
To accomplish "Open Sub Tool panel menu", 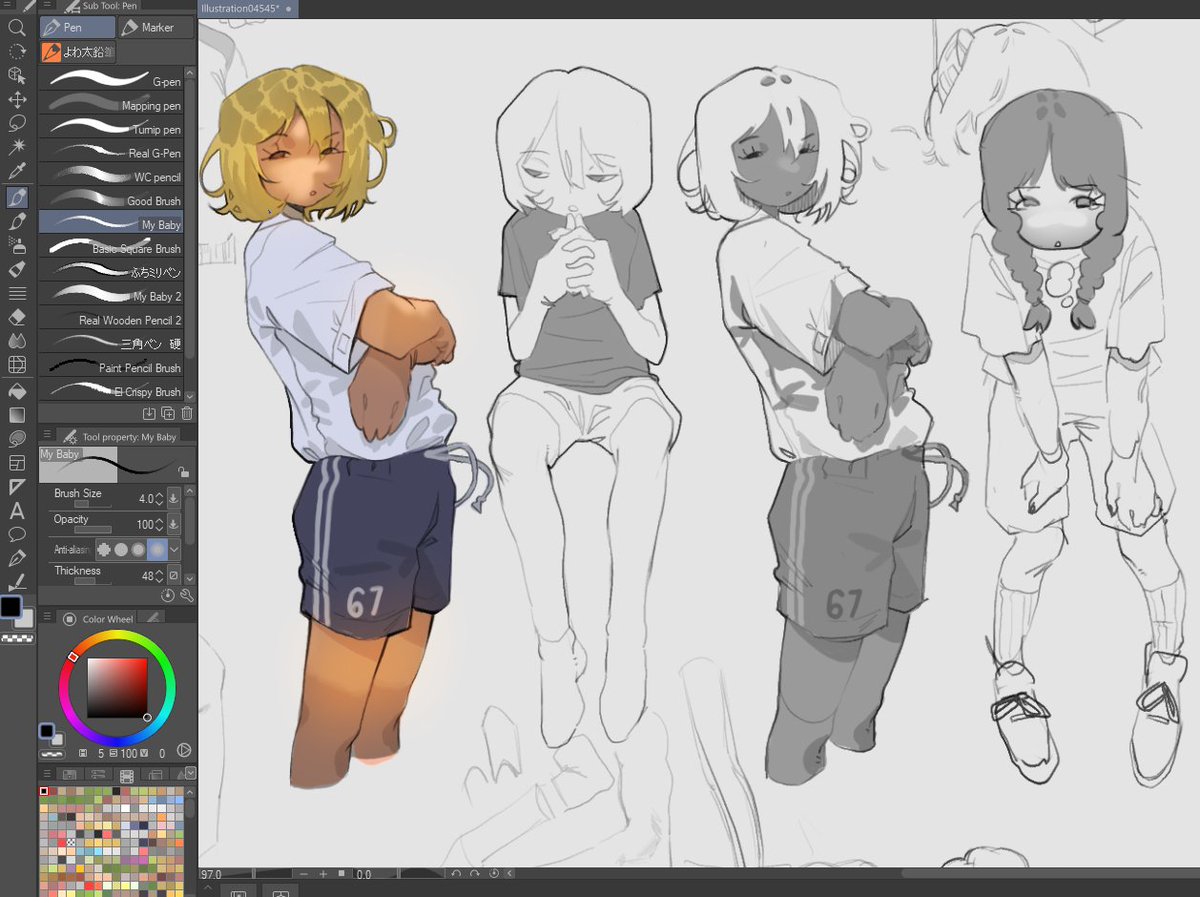I will (x=47, y=5).
